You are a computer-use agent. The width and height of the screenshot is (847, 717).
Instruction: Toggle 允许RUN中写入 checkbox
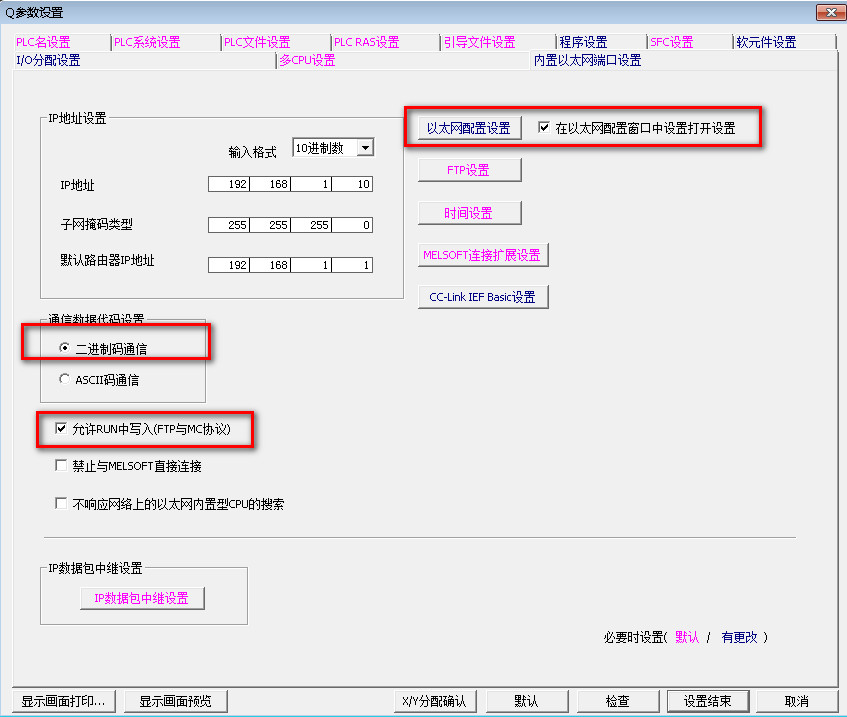(61, 429)
